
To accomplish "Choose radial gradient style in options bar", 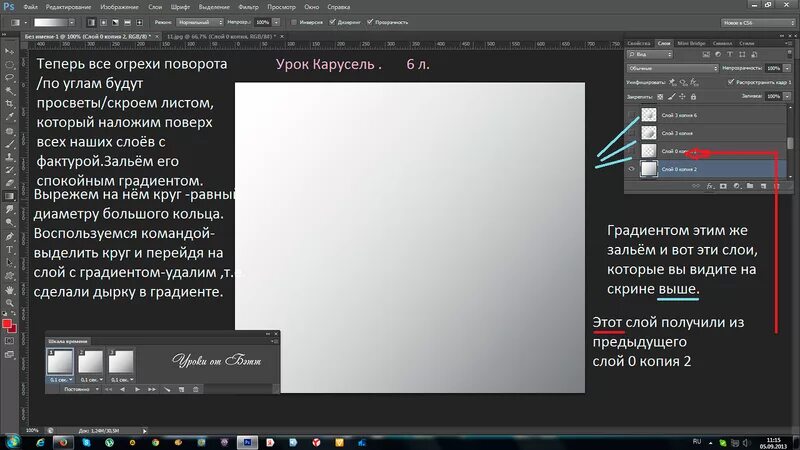I will click(104, 22).
